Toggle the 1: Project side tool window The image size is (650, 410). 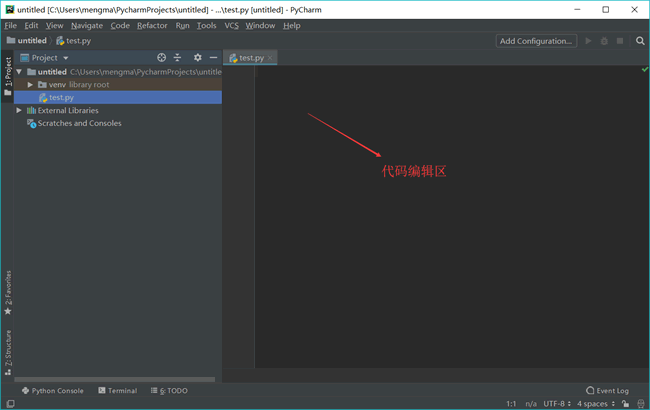point(8,73)
